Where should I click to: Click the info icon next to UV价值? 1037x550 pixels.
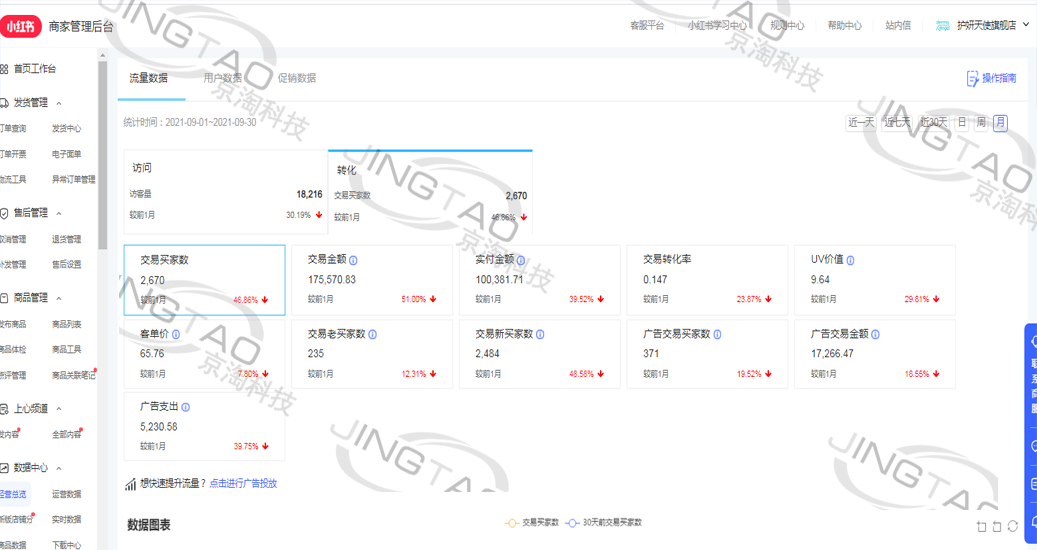pos(850,260)
